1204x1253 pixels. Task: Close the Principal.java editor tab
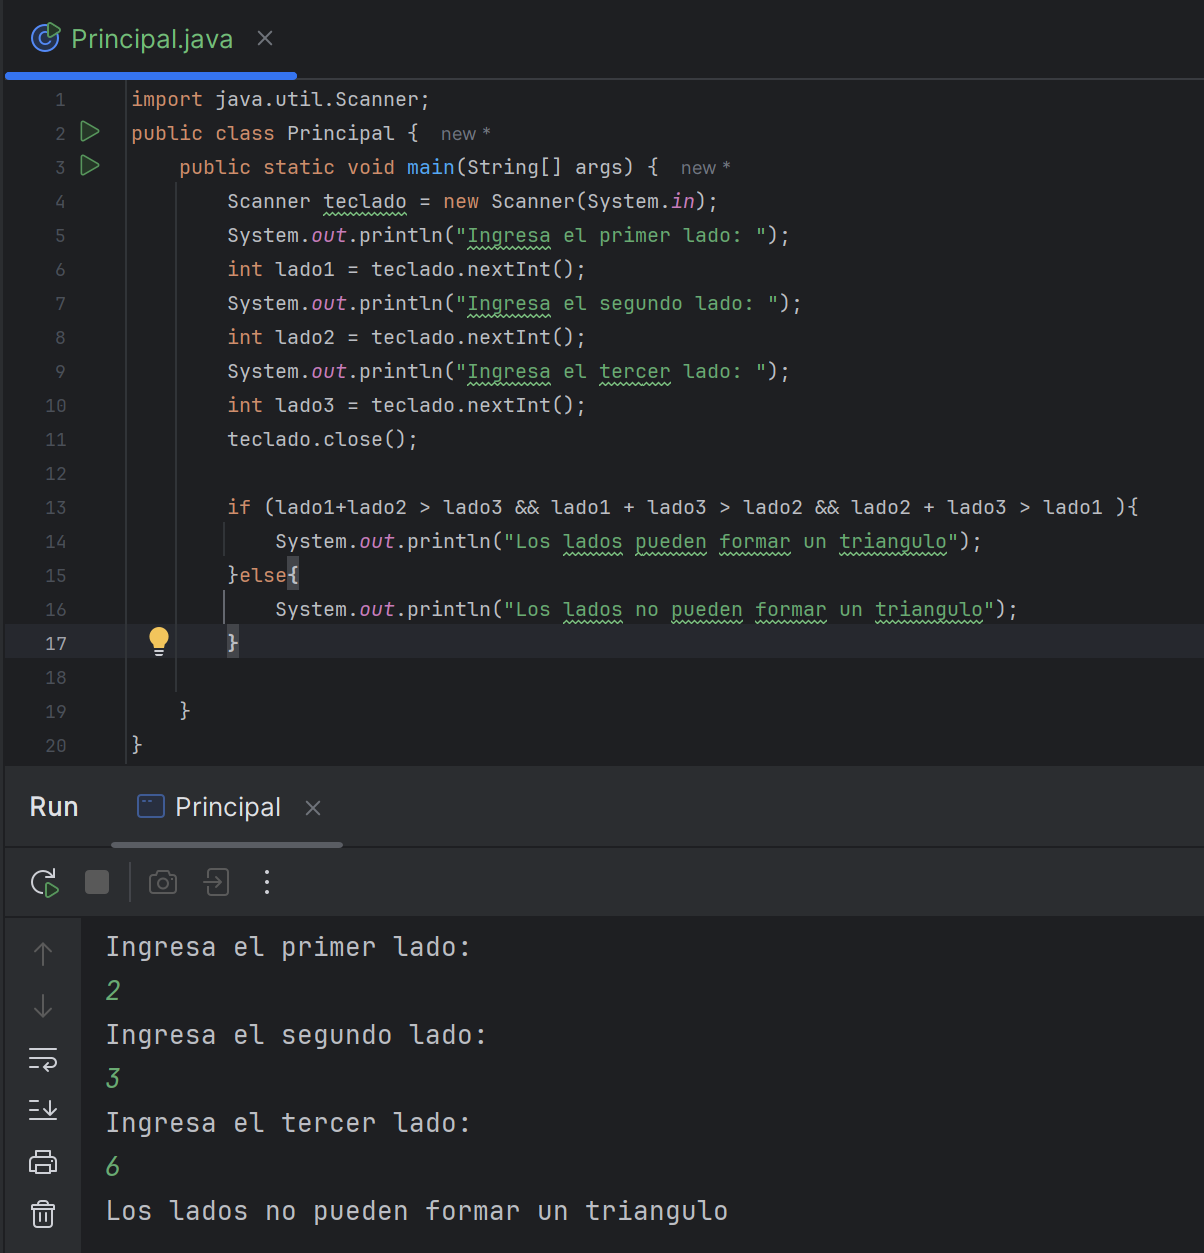pyautogui.click(x=265, y=38)
